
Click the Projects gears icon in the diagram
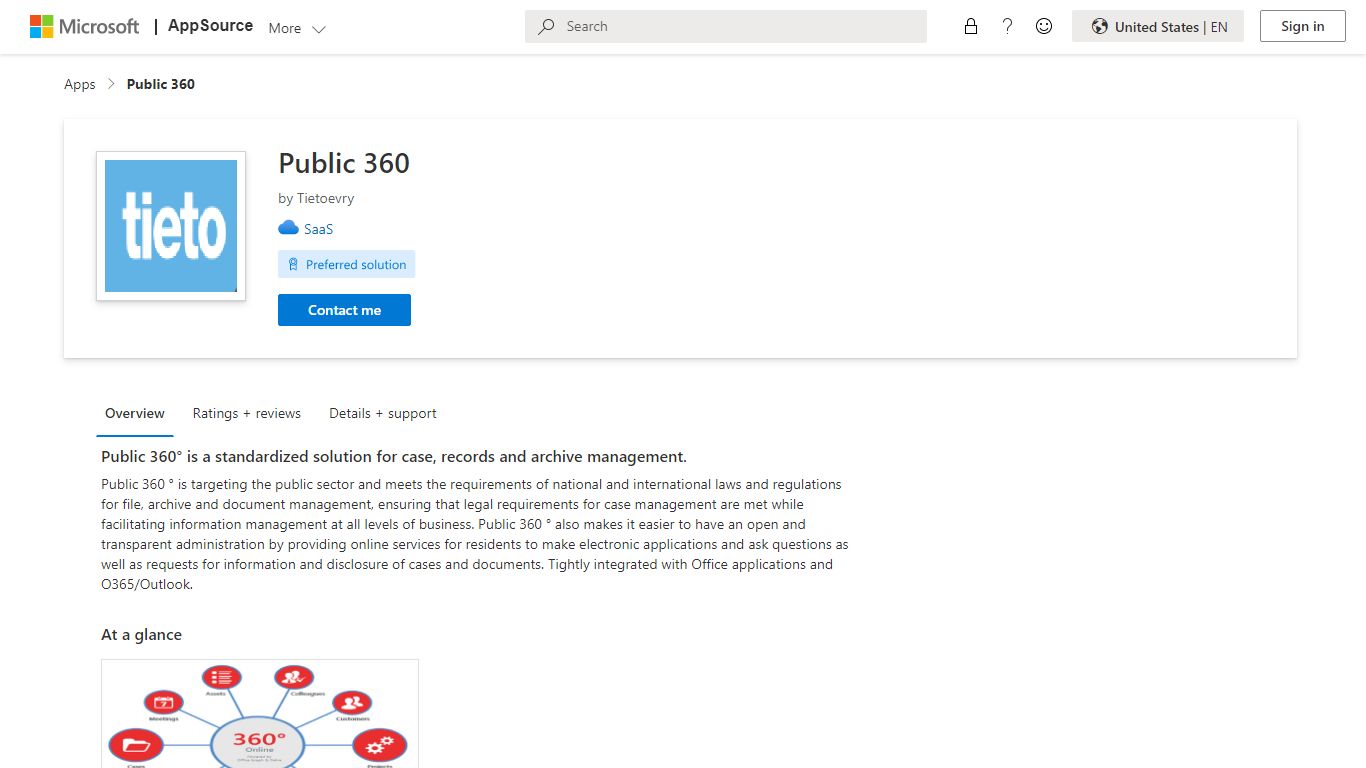(x=380, y=745)
